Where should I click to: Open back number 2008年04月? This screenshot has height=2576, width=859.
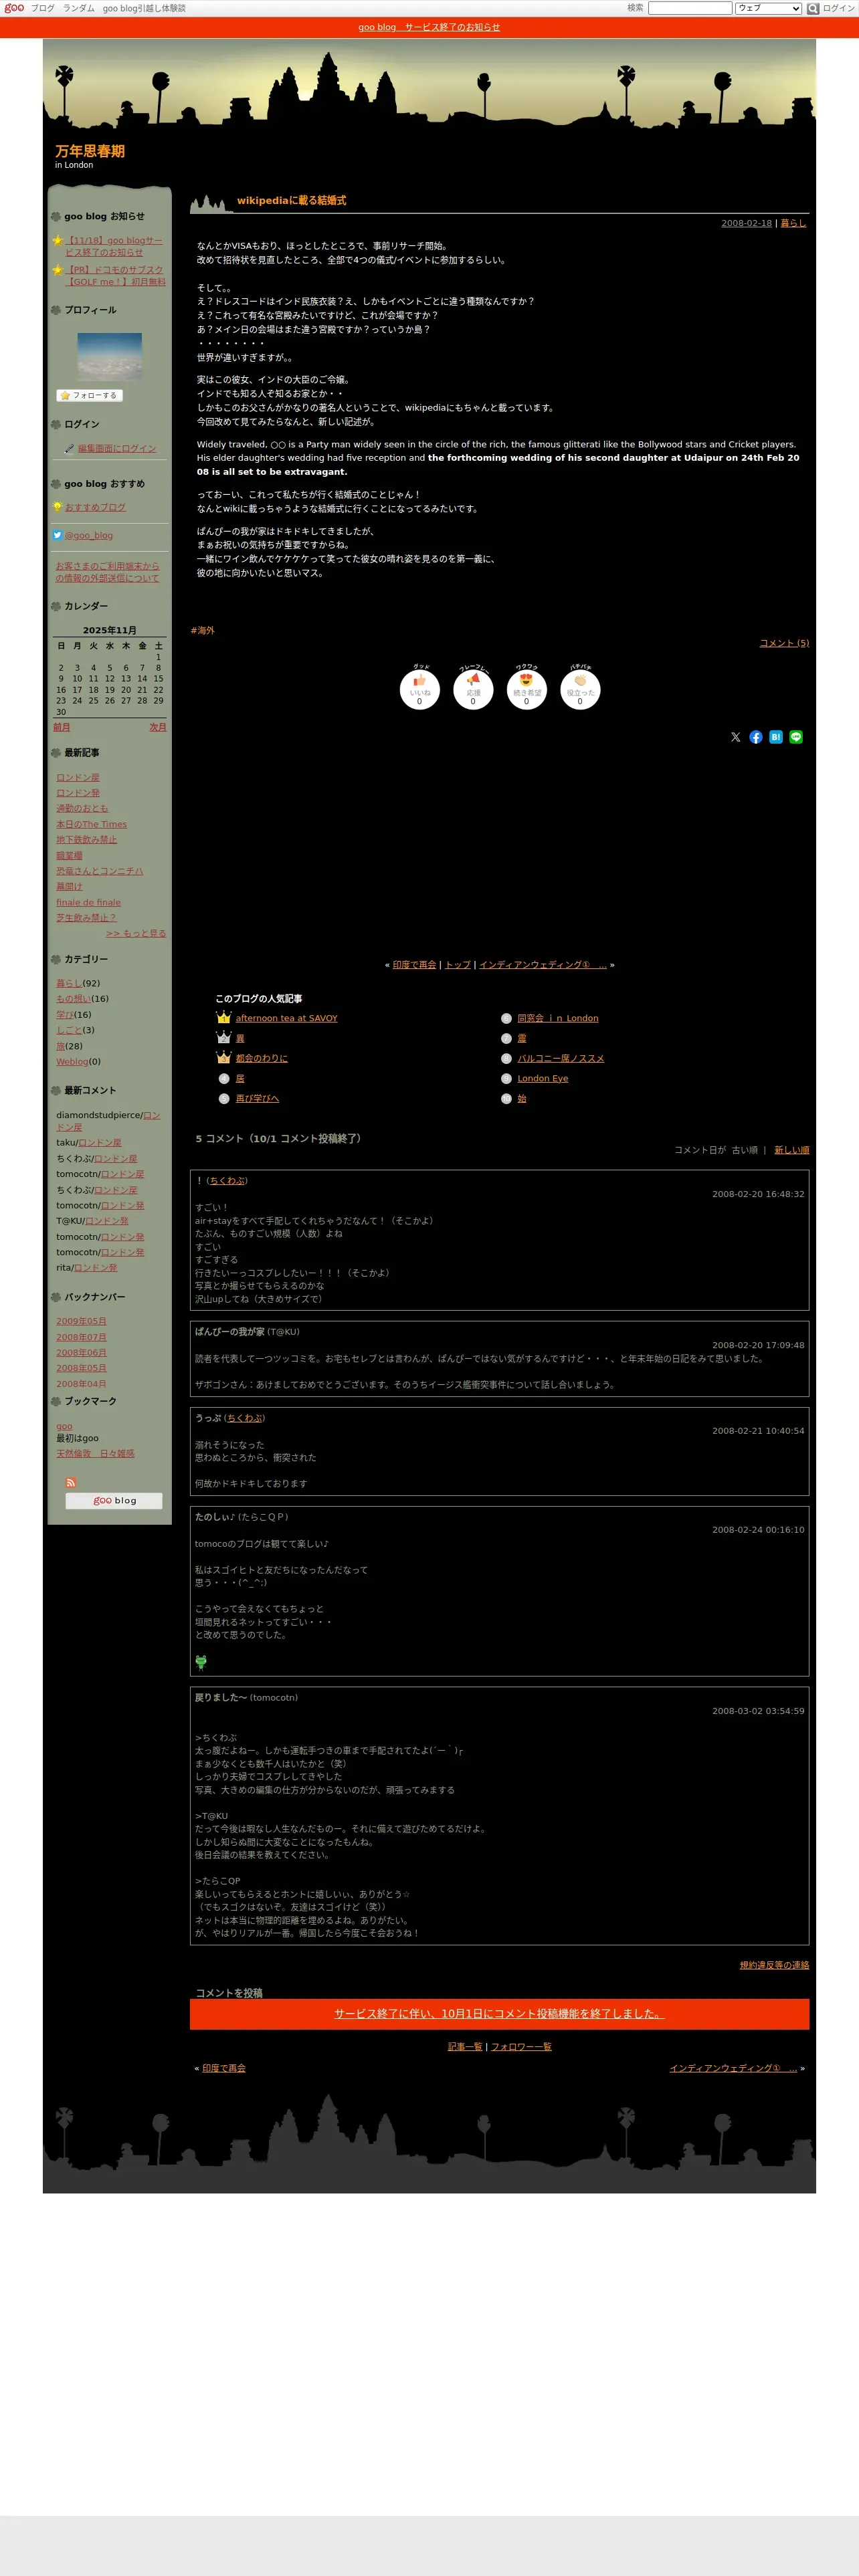tap(81, 1384)
